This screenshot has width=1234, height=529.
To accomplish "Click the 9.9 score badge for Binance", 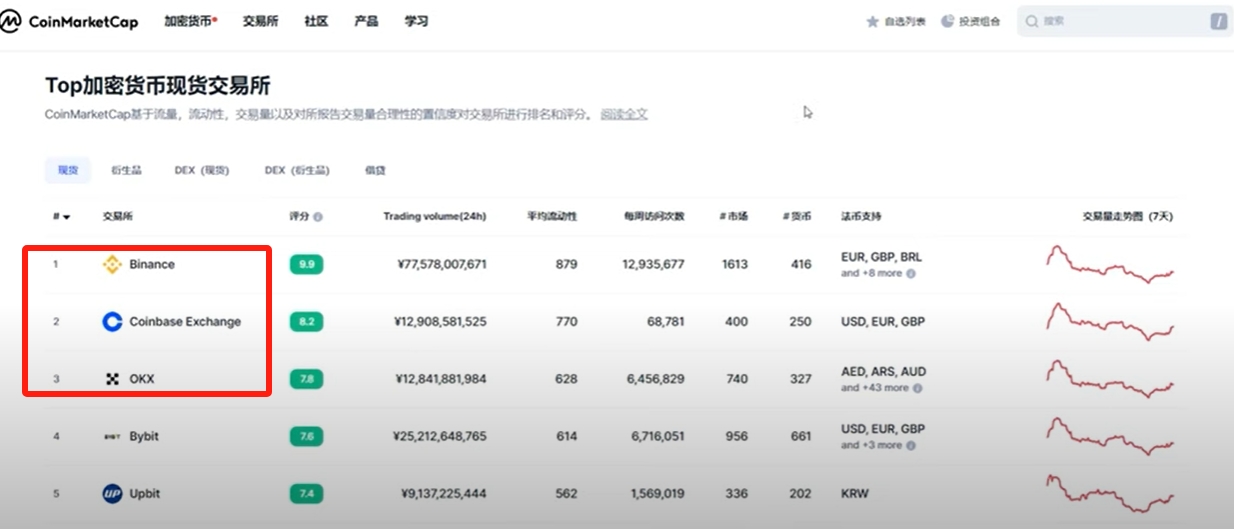I will [x=307, y=265].
